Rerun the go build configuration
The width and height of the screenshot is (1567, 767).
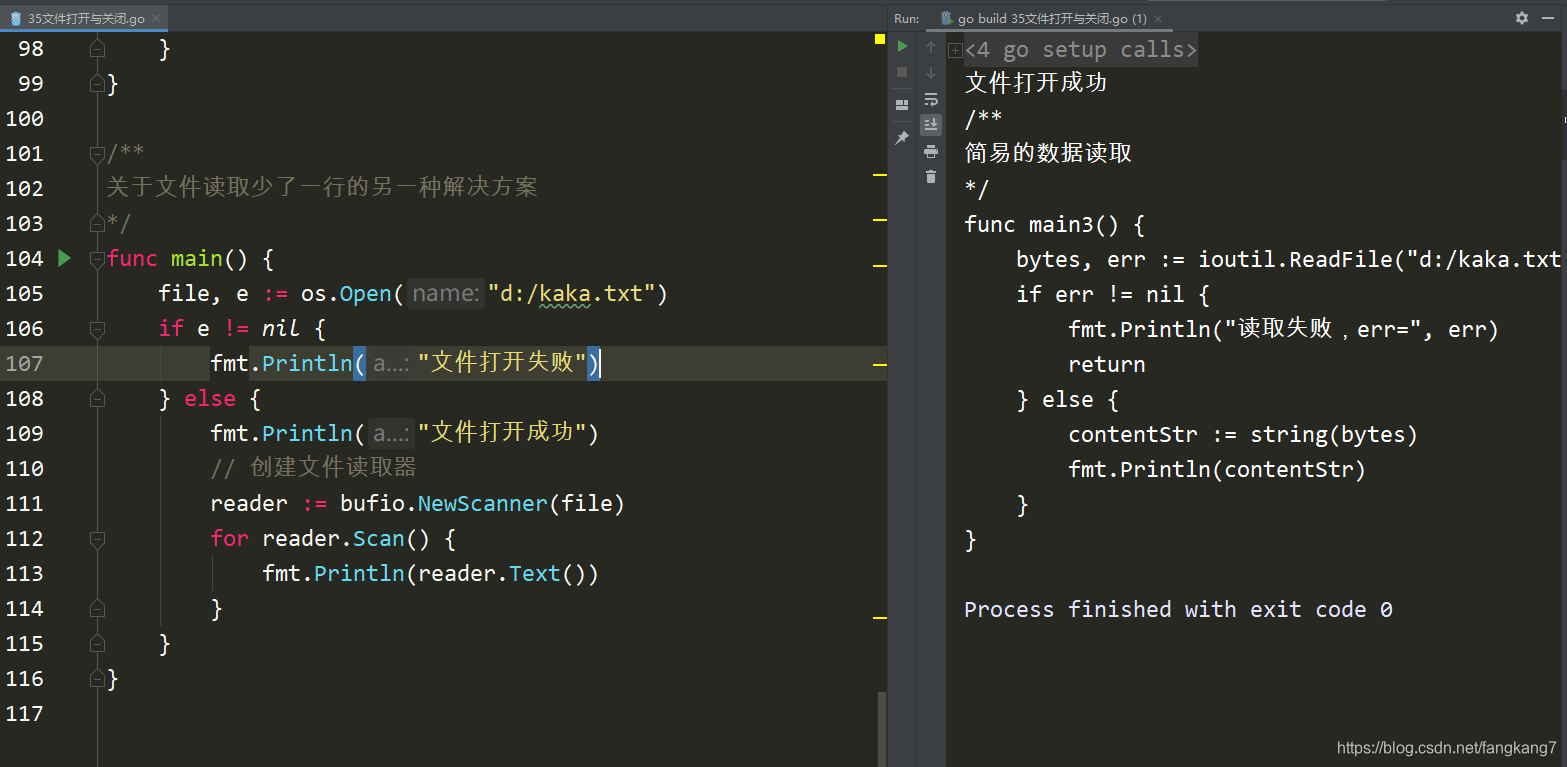point(902,46)
